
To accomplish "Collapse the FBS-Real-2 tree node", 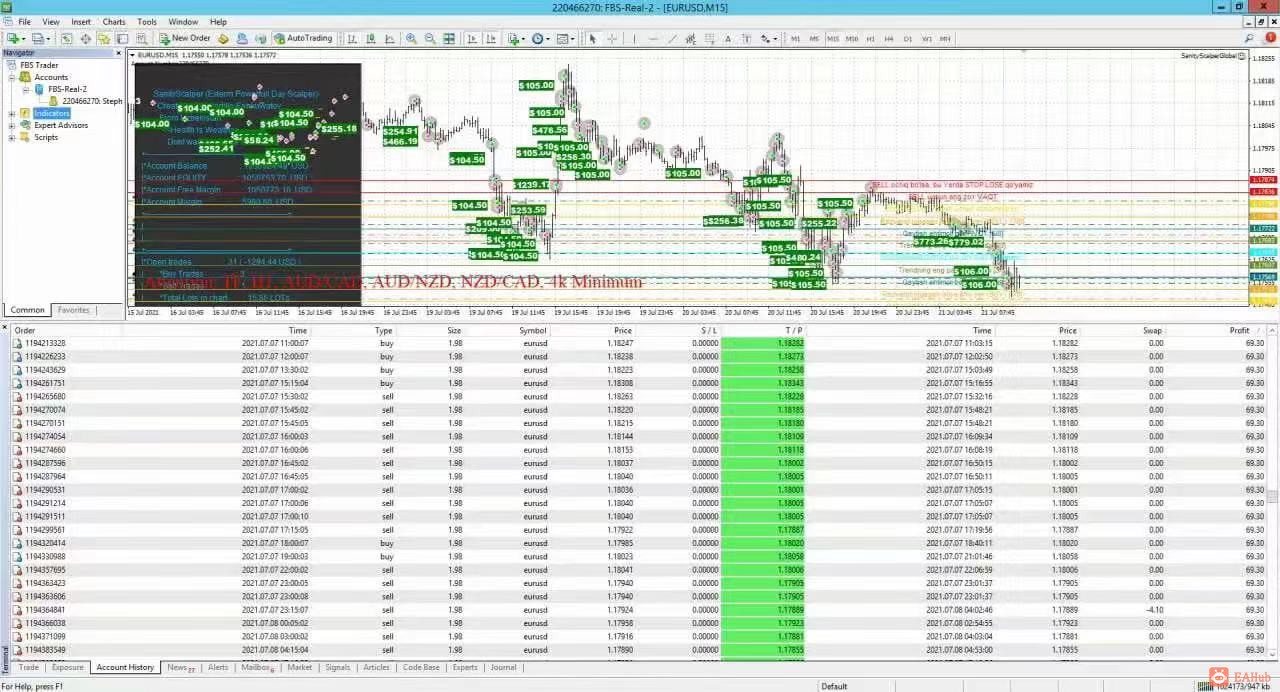I will 26,89.
